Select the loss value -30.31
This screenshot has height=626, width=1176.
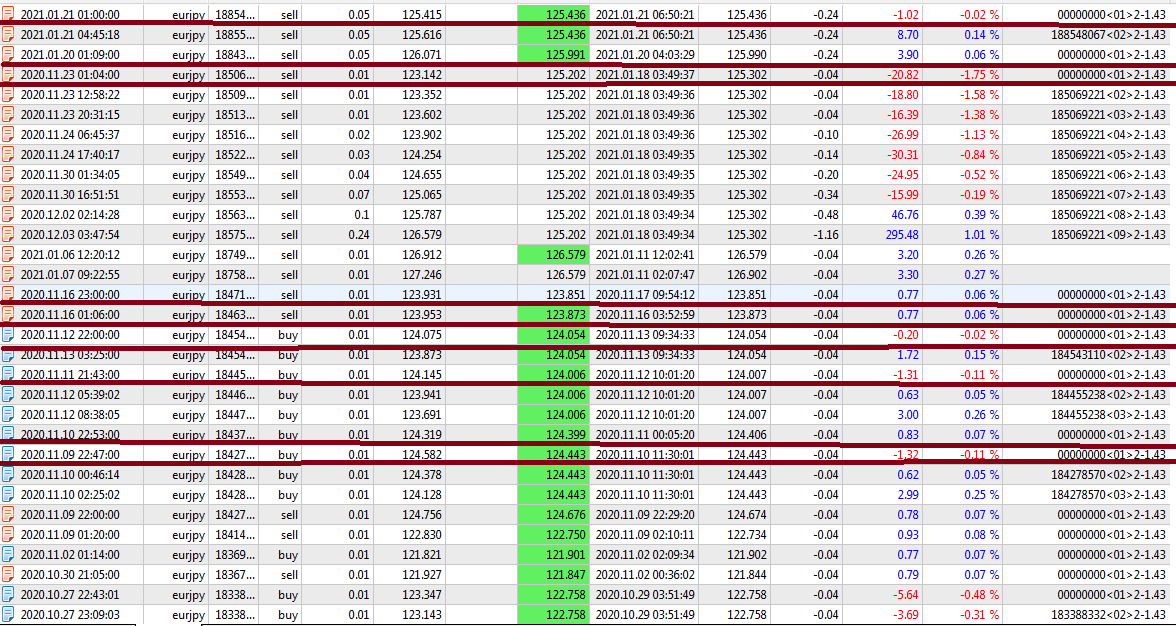tap(902, 154)
